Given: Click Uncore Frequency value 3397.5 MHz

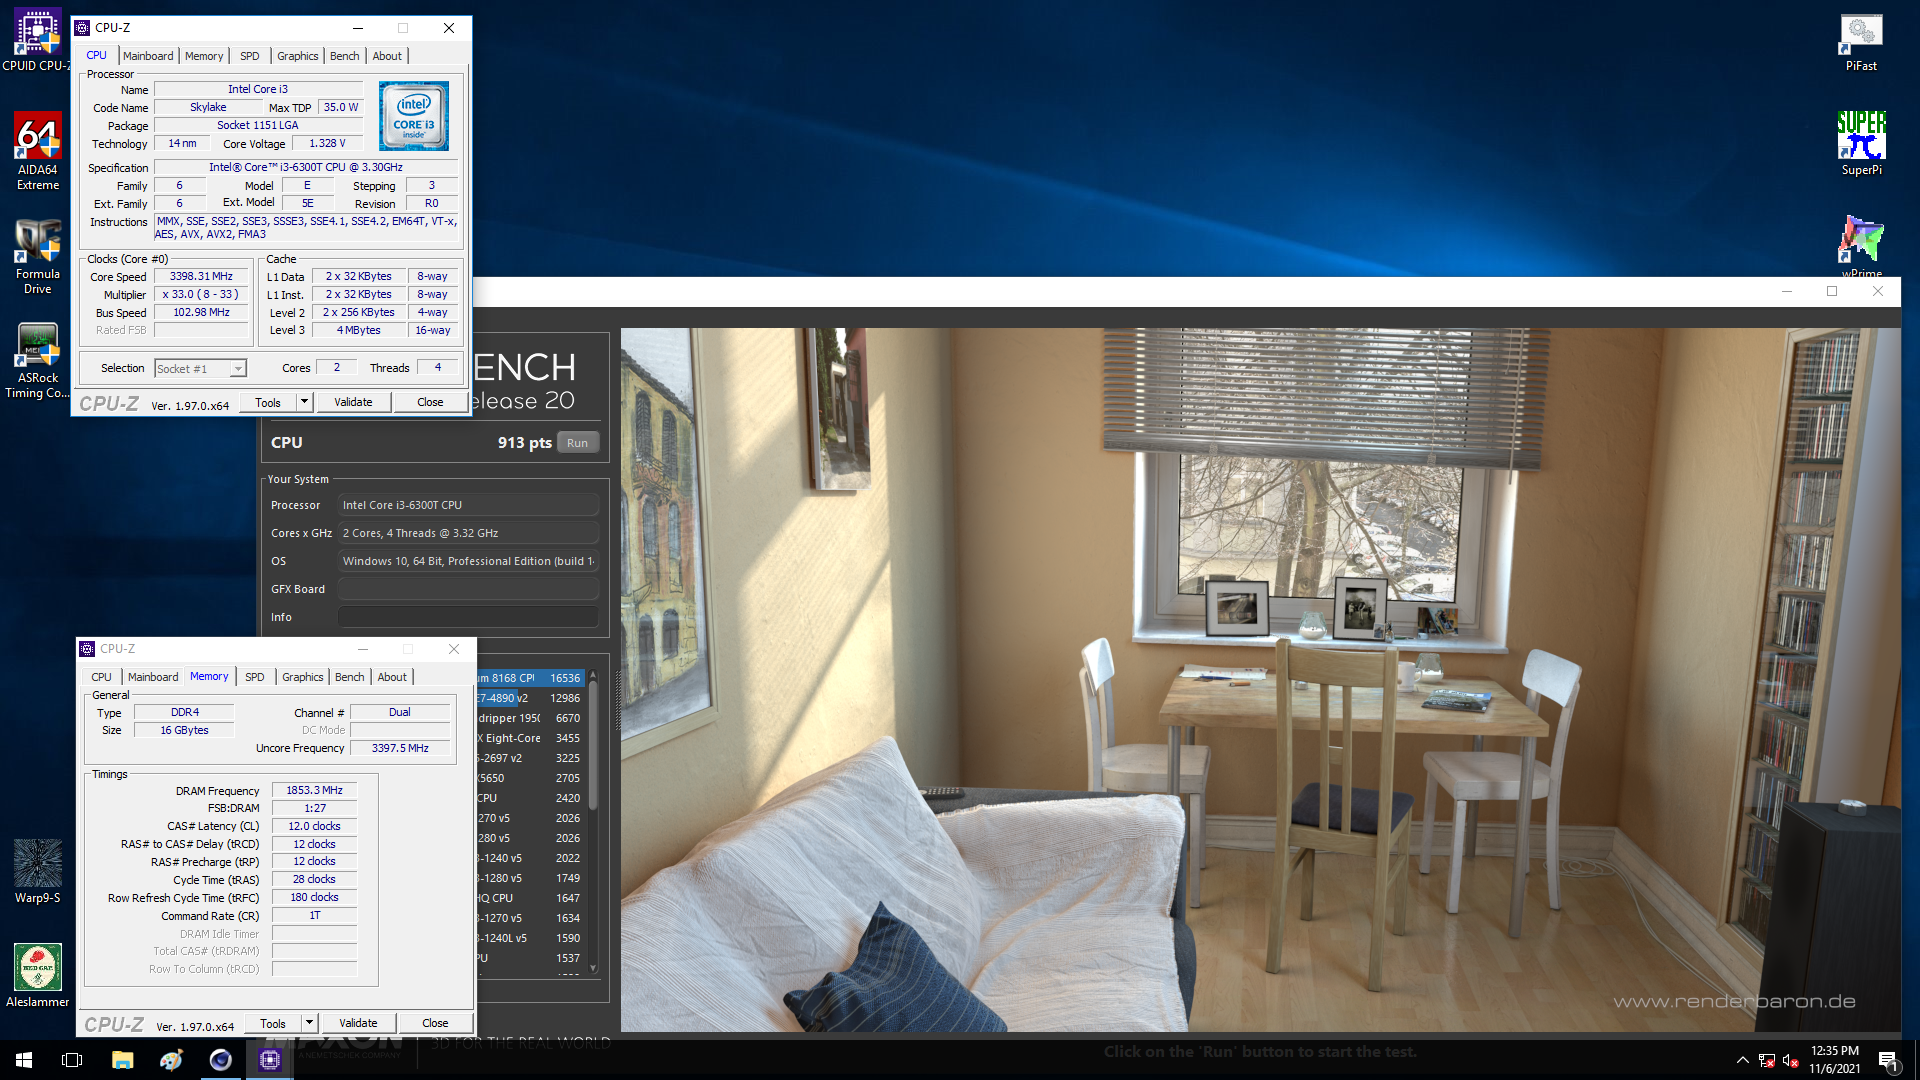Looking at the screenshot, I should (x=400, y=748).
